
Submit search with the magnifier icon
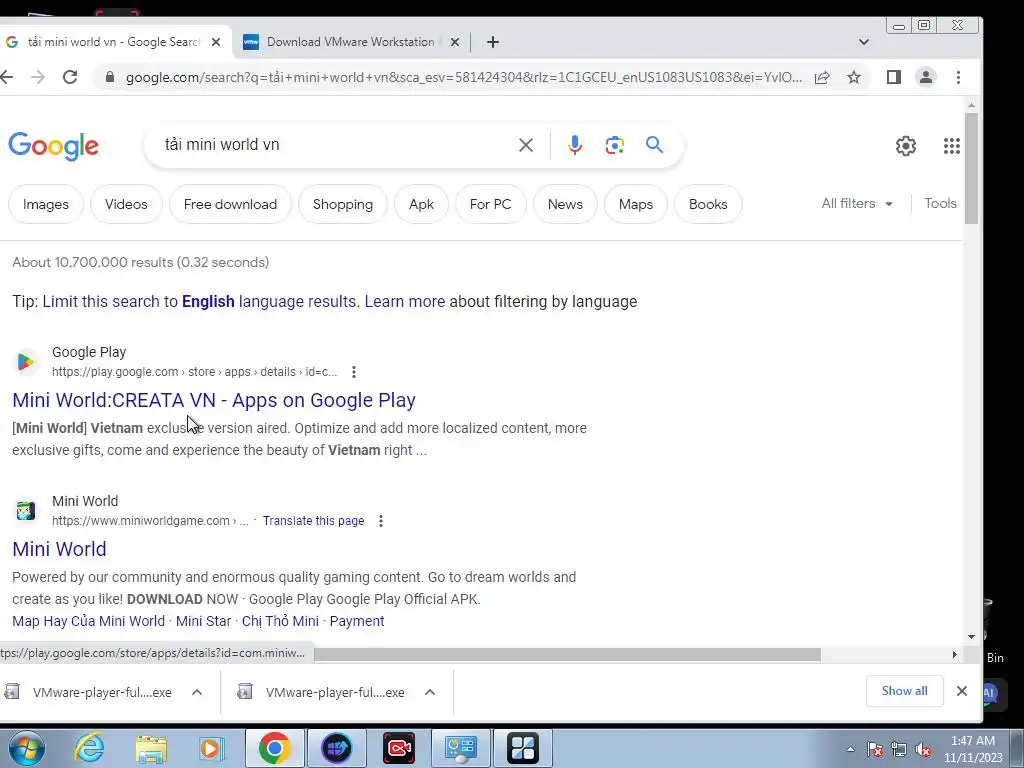654,144
